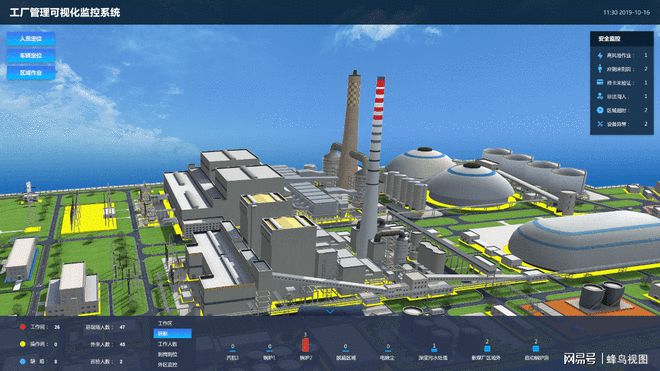
Task: Click the 总现场人数 value 47
Action: click(122, 327)
